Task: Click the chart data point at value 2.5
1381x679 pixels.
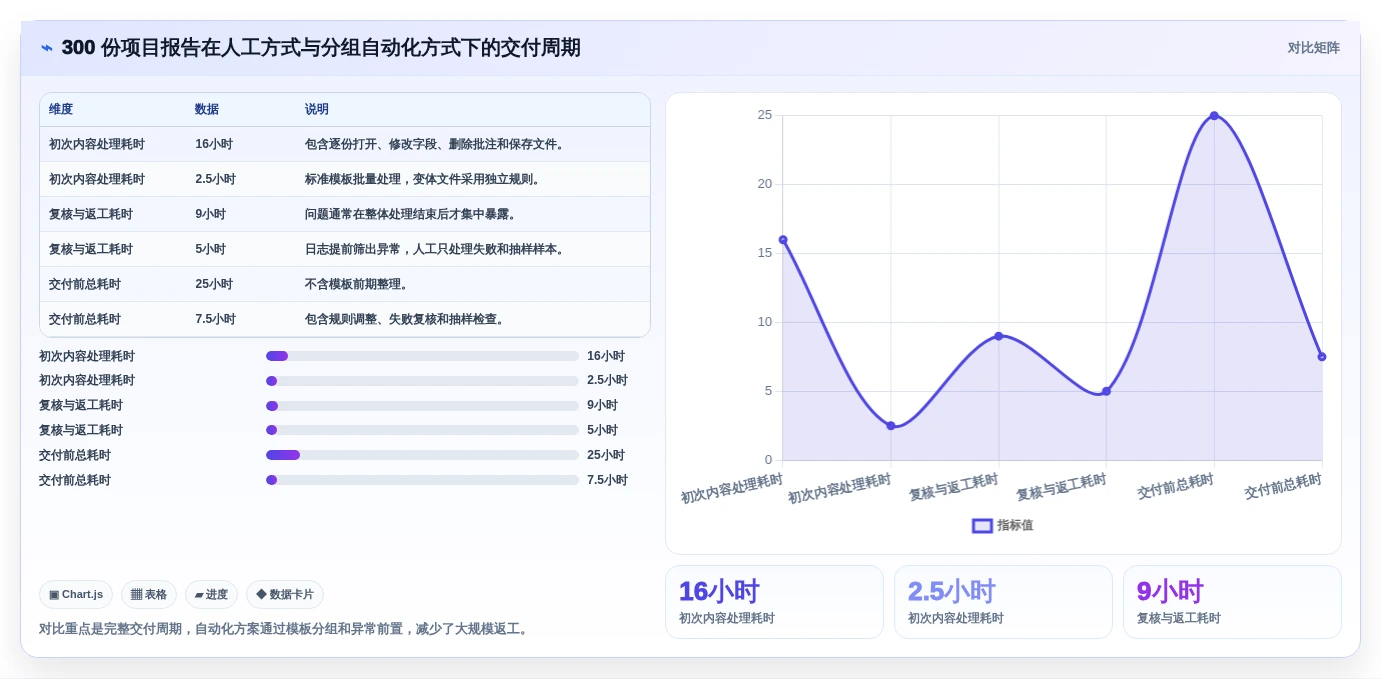Action: [x=891, y=426]
